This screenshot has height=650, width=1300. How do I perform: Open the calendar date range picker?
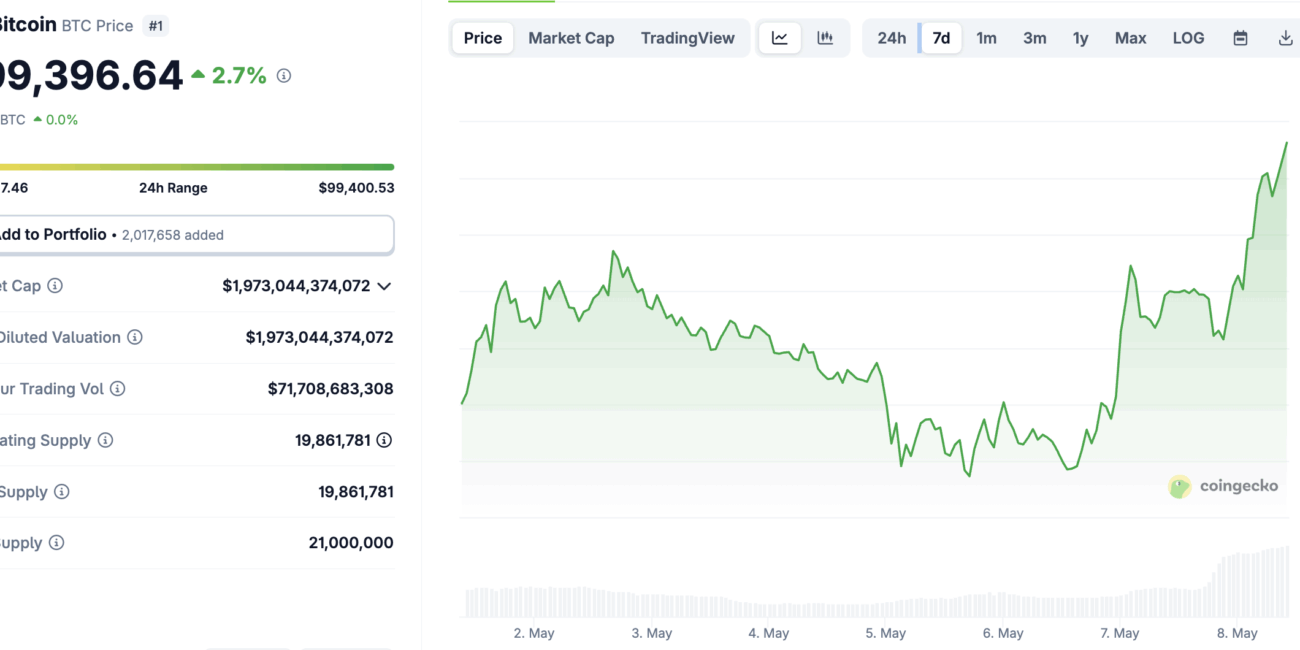tap(1240, 38)
